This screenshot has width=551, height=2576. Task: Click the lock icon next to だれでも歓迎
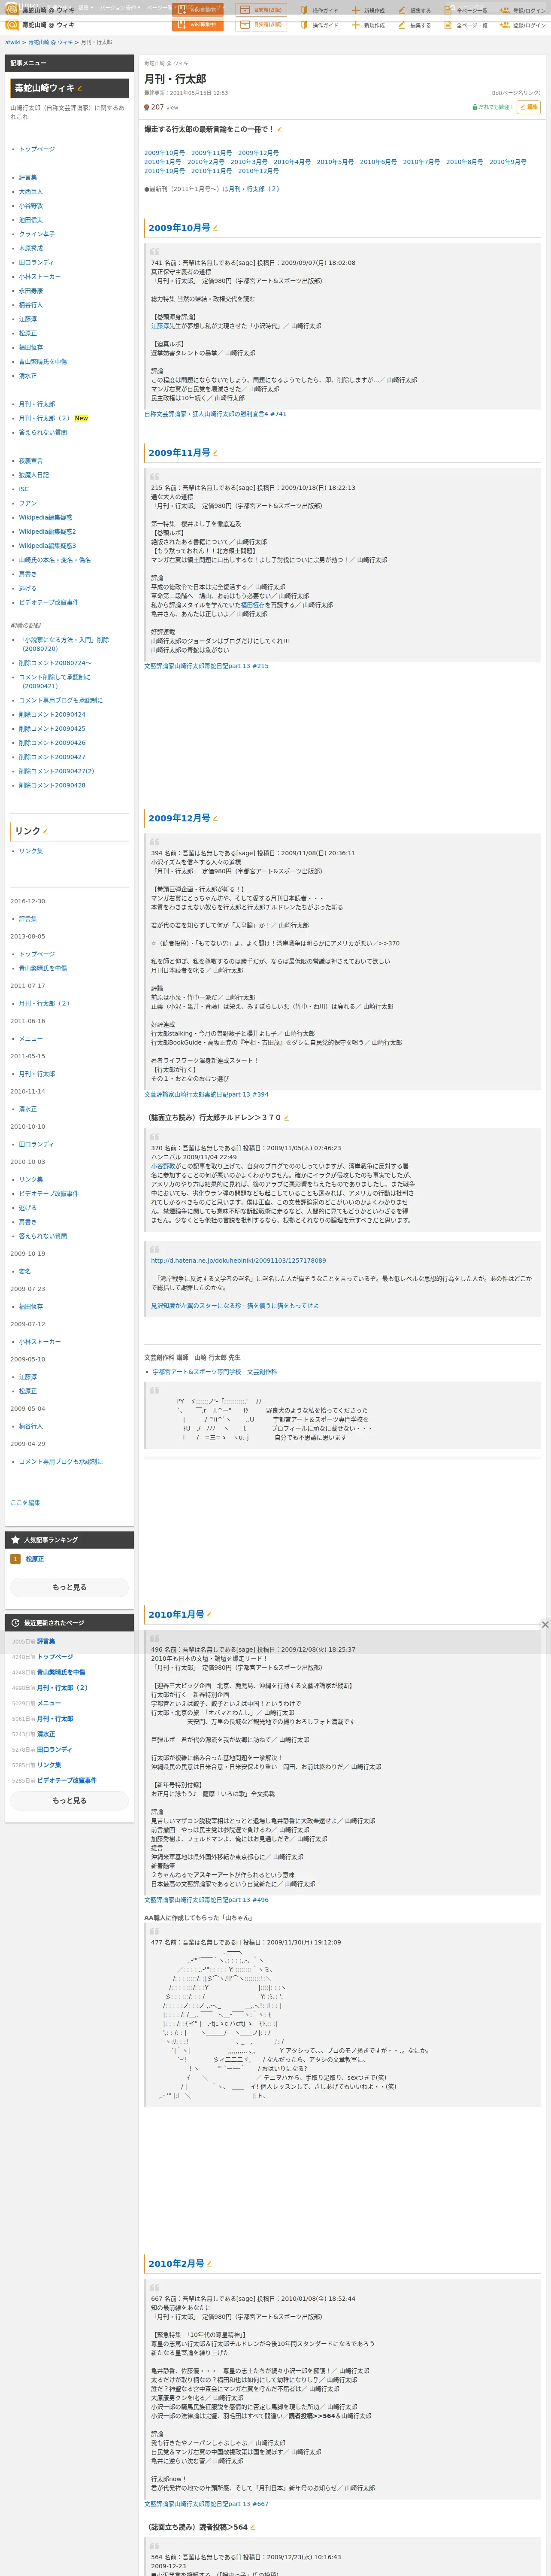(475, 107)
